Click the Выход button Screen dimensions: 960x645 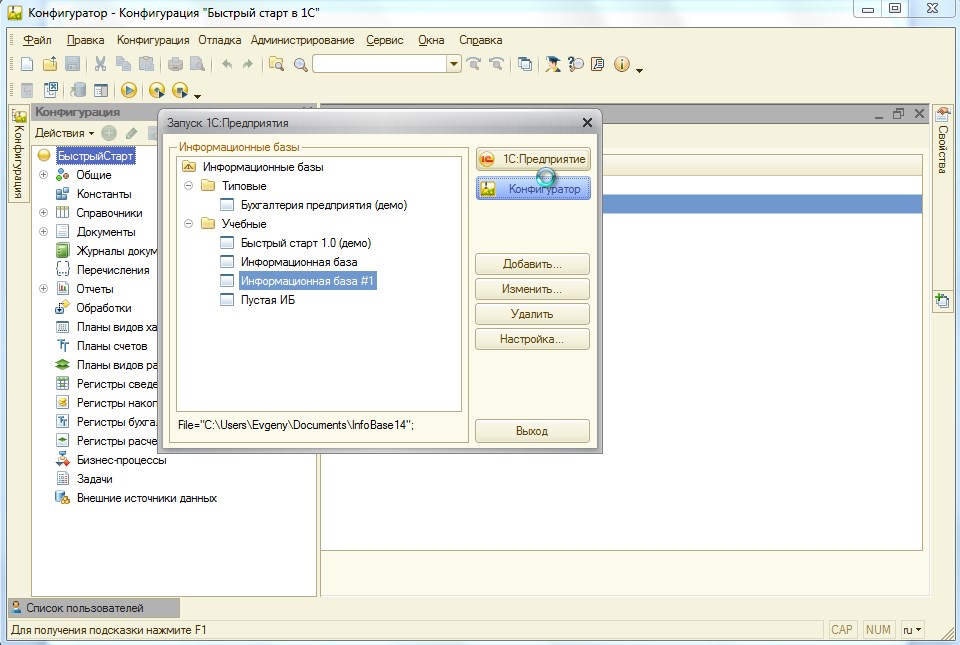point(533,431)
